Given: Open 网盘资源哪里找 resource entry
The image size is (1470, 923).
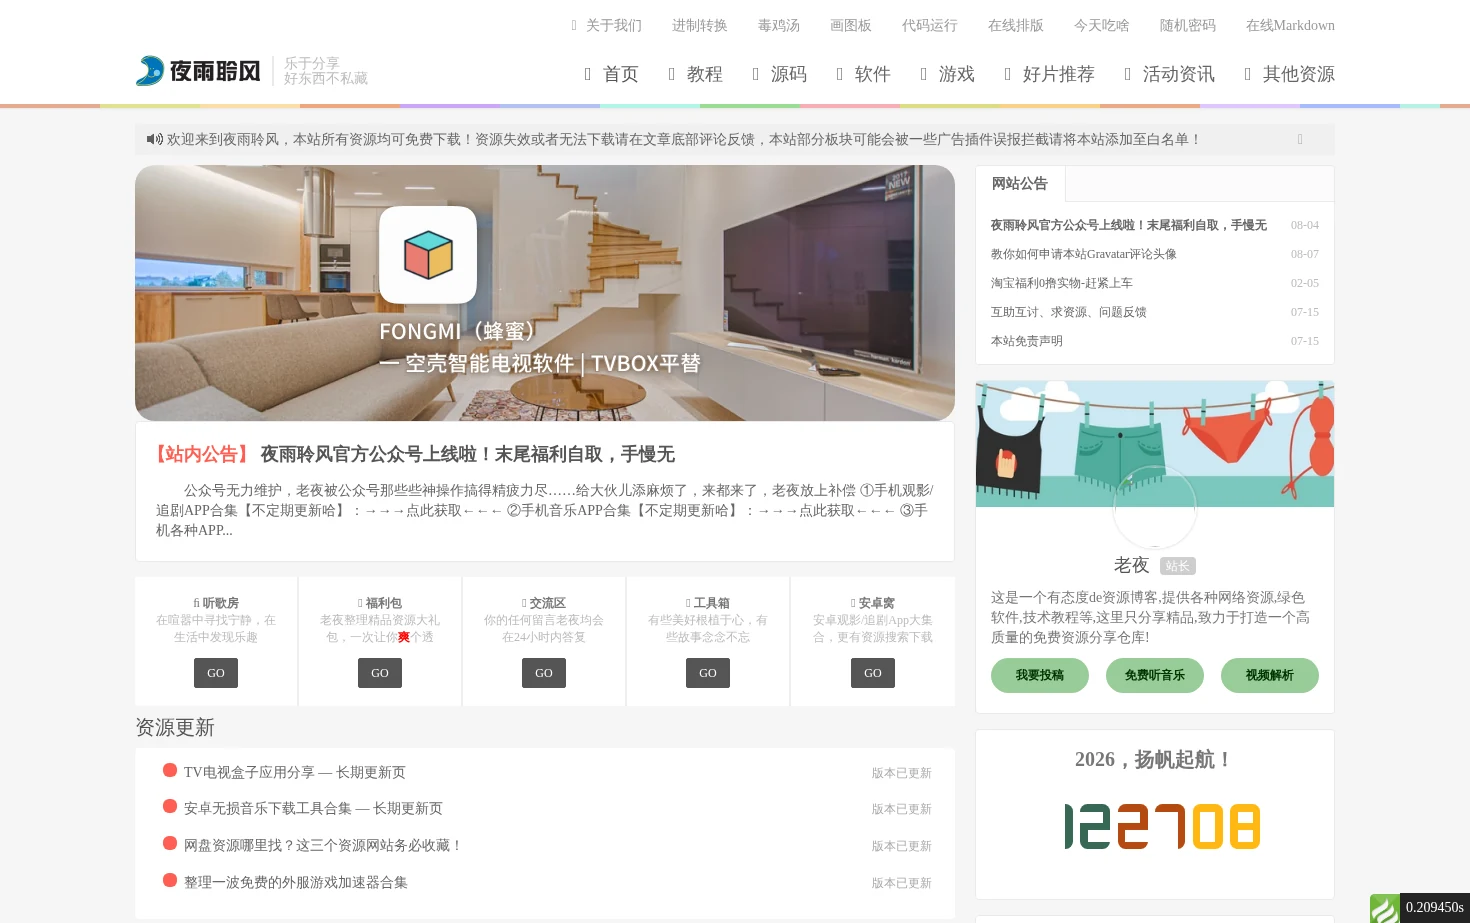Looking at the screenshot, I should tap(324, 845).
